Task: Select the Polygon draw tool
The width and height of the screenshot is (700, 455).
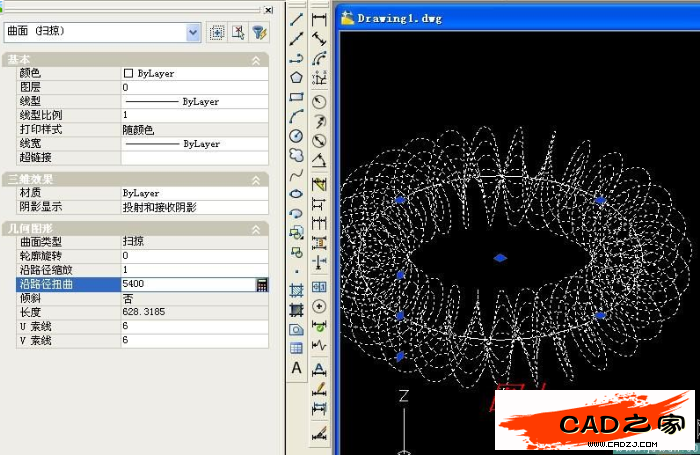Action: coord(296,77)
